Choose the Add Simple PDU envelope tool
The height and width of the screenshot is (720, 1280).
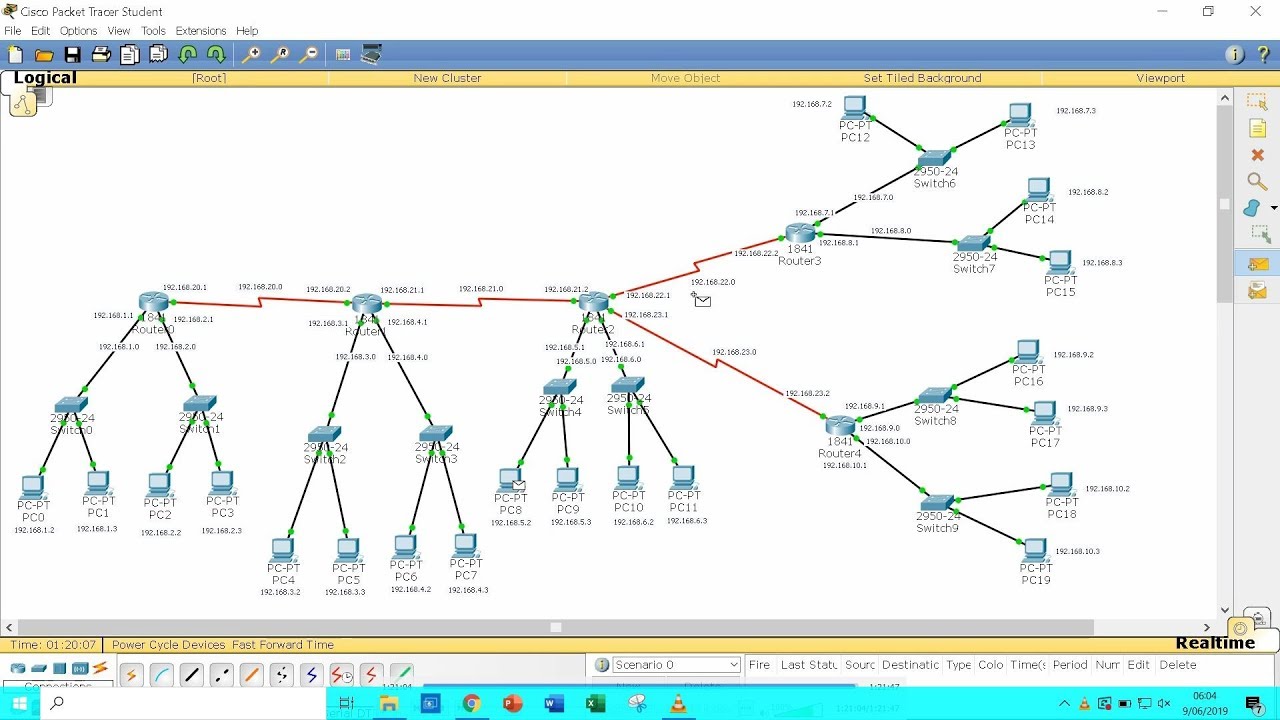[x=1257, y=264]
